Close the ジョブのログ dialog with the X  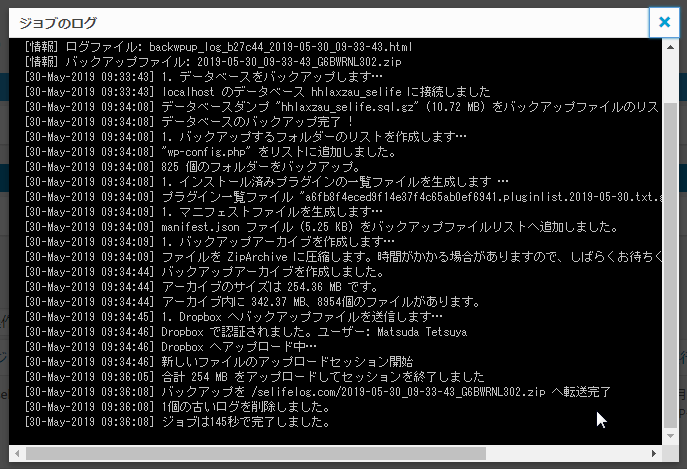(x=662, y=22)
